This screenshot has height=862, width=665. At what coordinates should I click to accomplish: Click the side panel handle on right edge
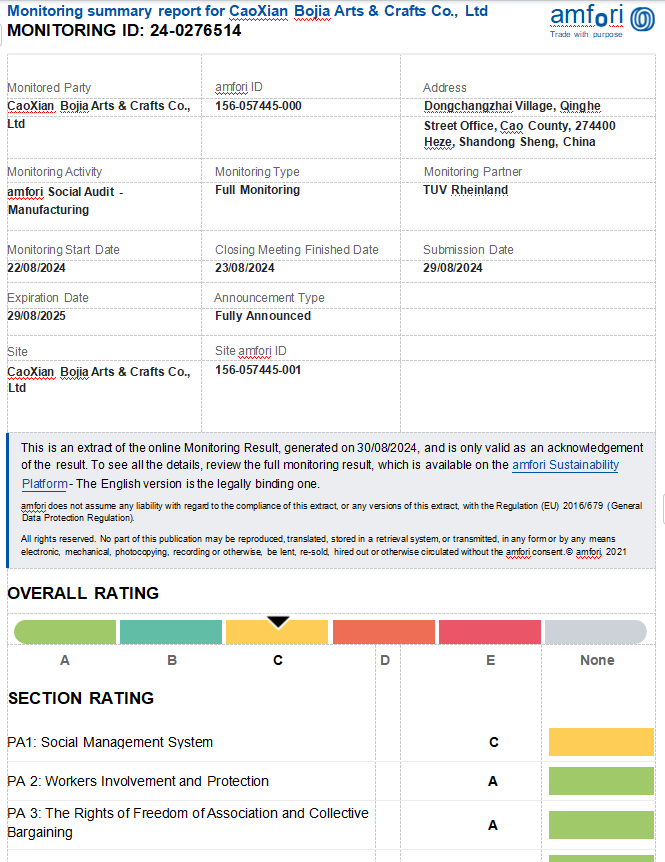[x=660, y=509]
